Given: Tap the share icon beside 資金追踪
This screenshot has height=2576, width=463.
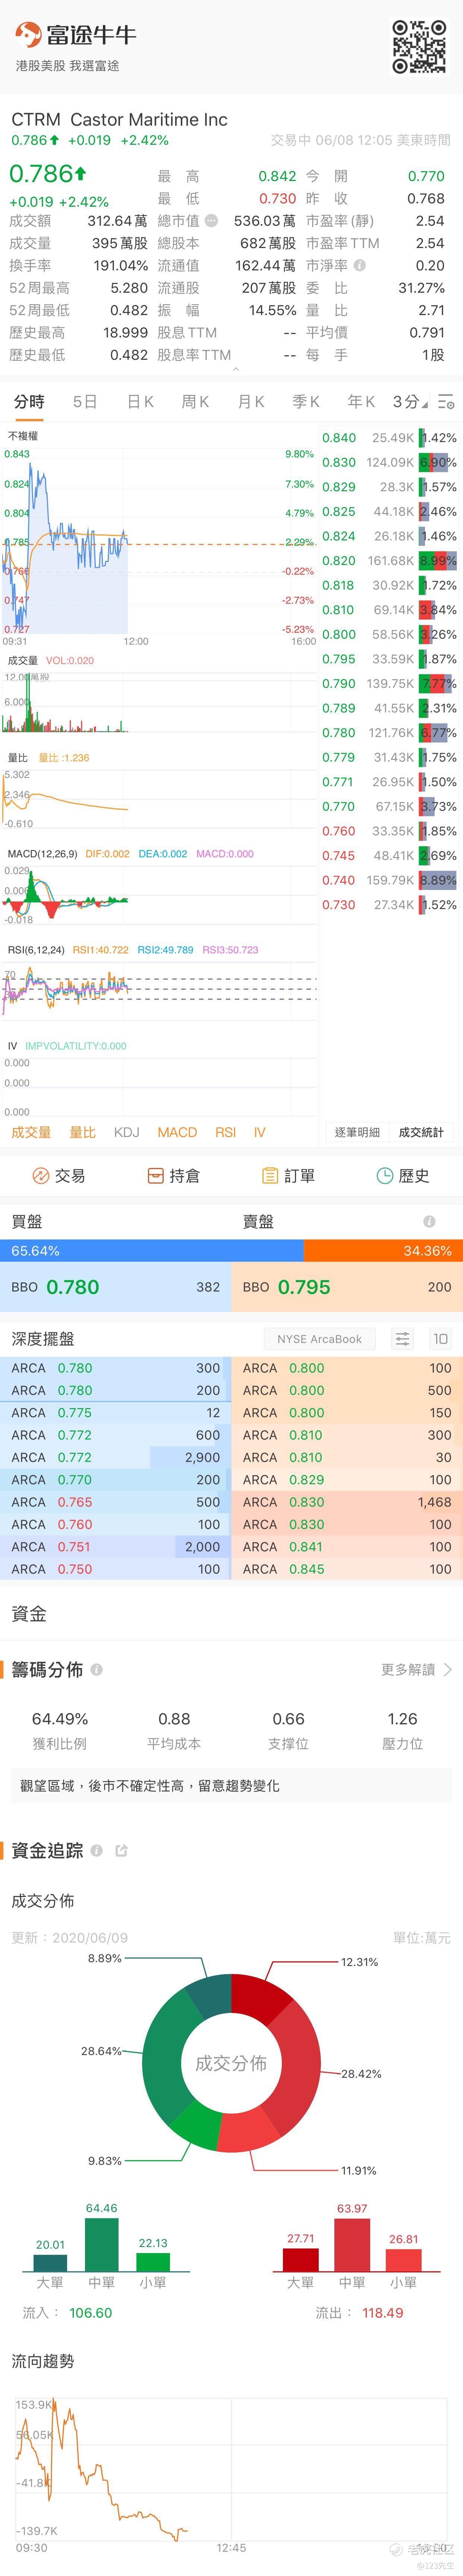Looking at the screenshot, I should [122, 1851].
